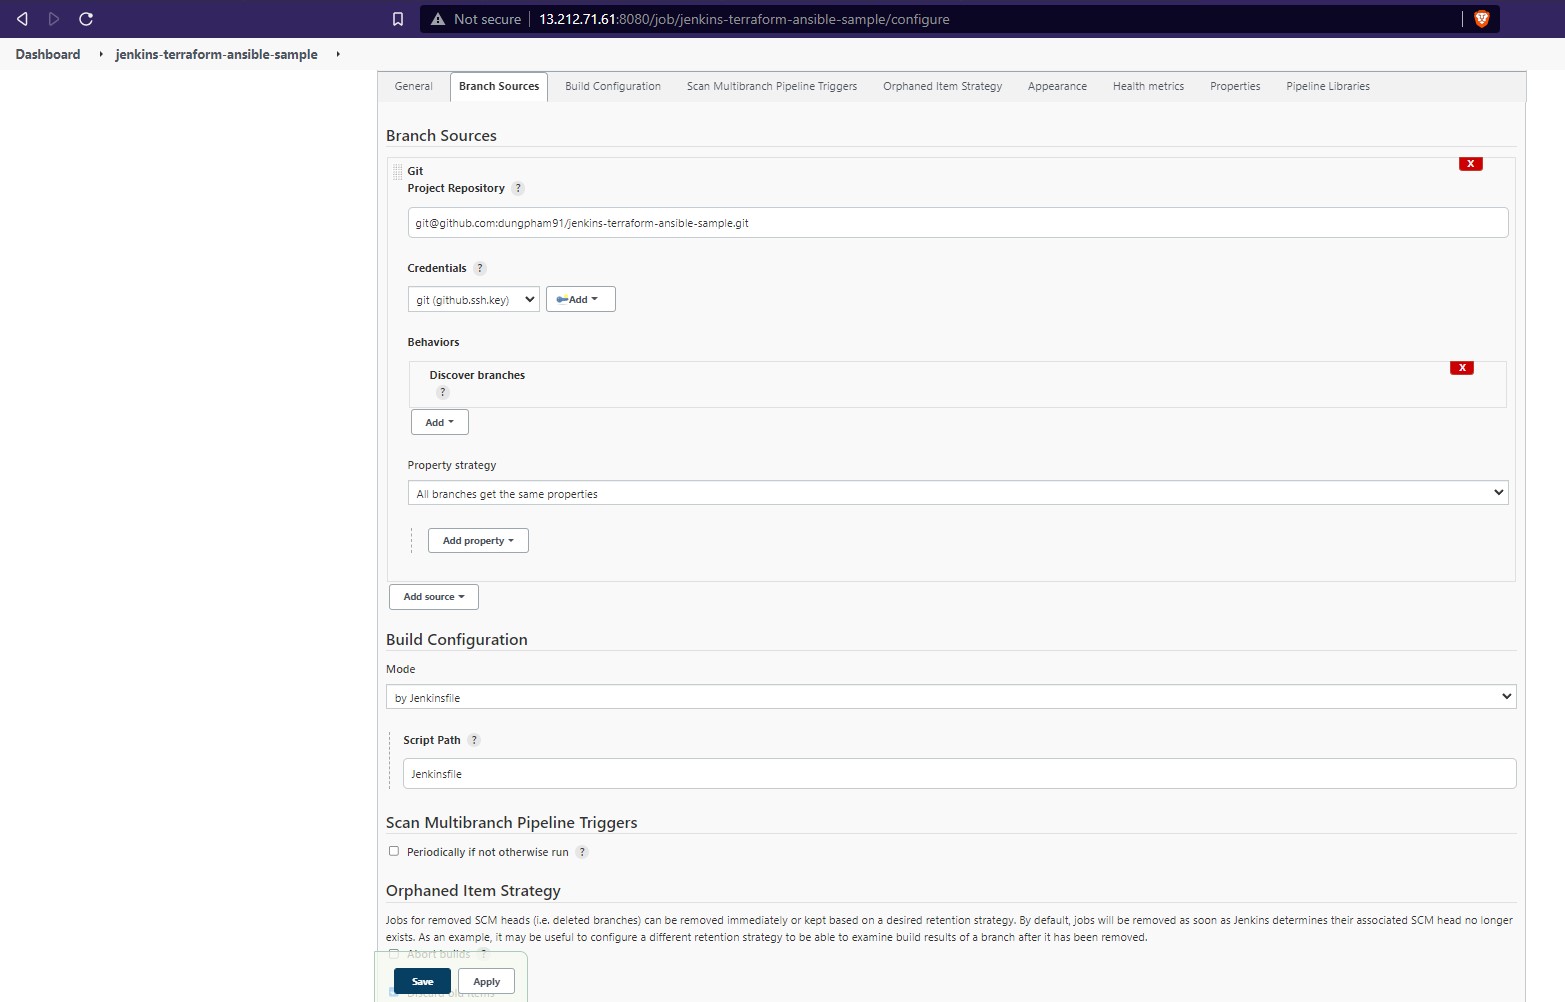Open the Add behaviors dropdown
Screen dimensions: 1565x1002
coord(439,422)
